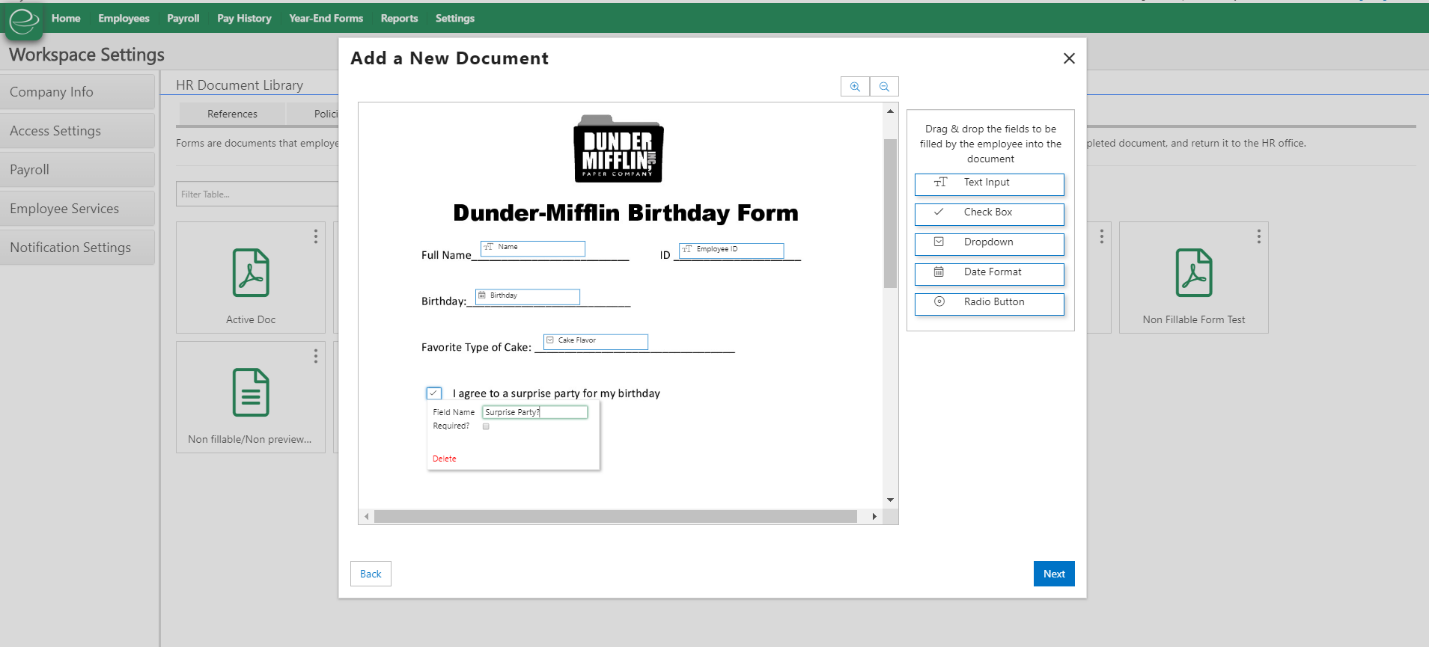The image size is (1429, 647).
Task: Go back to the previous step
Action: pyautogui.click(x=371, y=574)
